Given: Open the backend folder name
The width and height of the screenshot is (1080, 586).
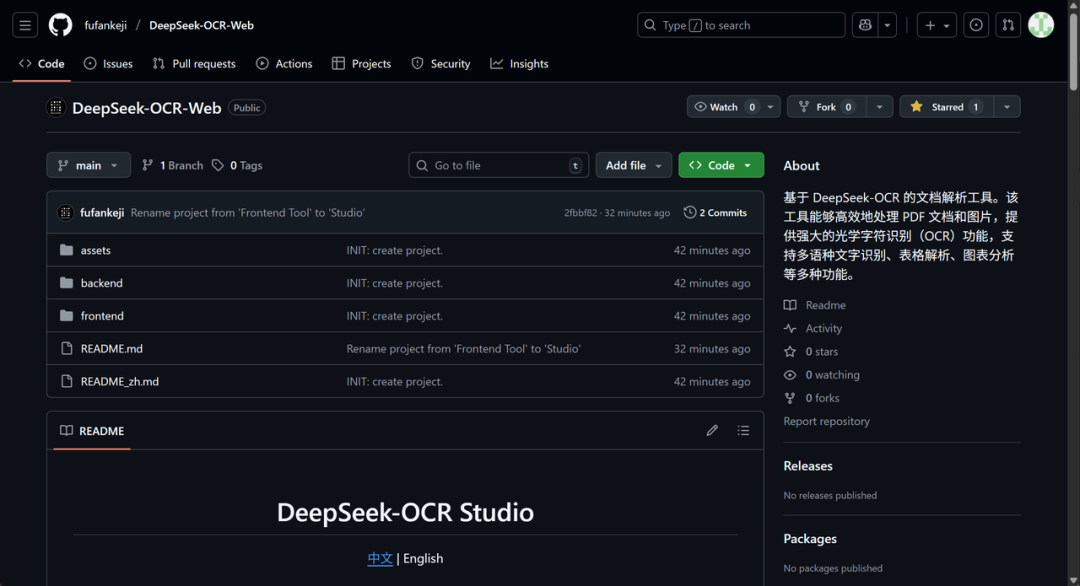Looking at the screenshot, I should tap(102, 283).
